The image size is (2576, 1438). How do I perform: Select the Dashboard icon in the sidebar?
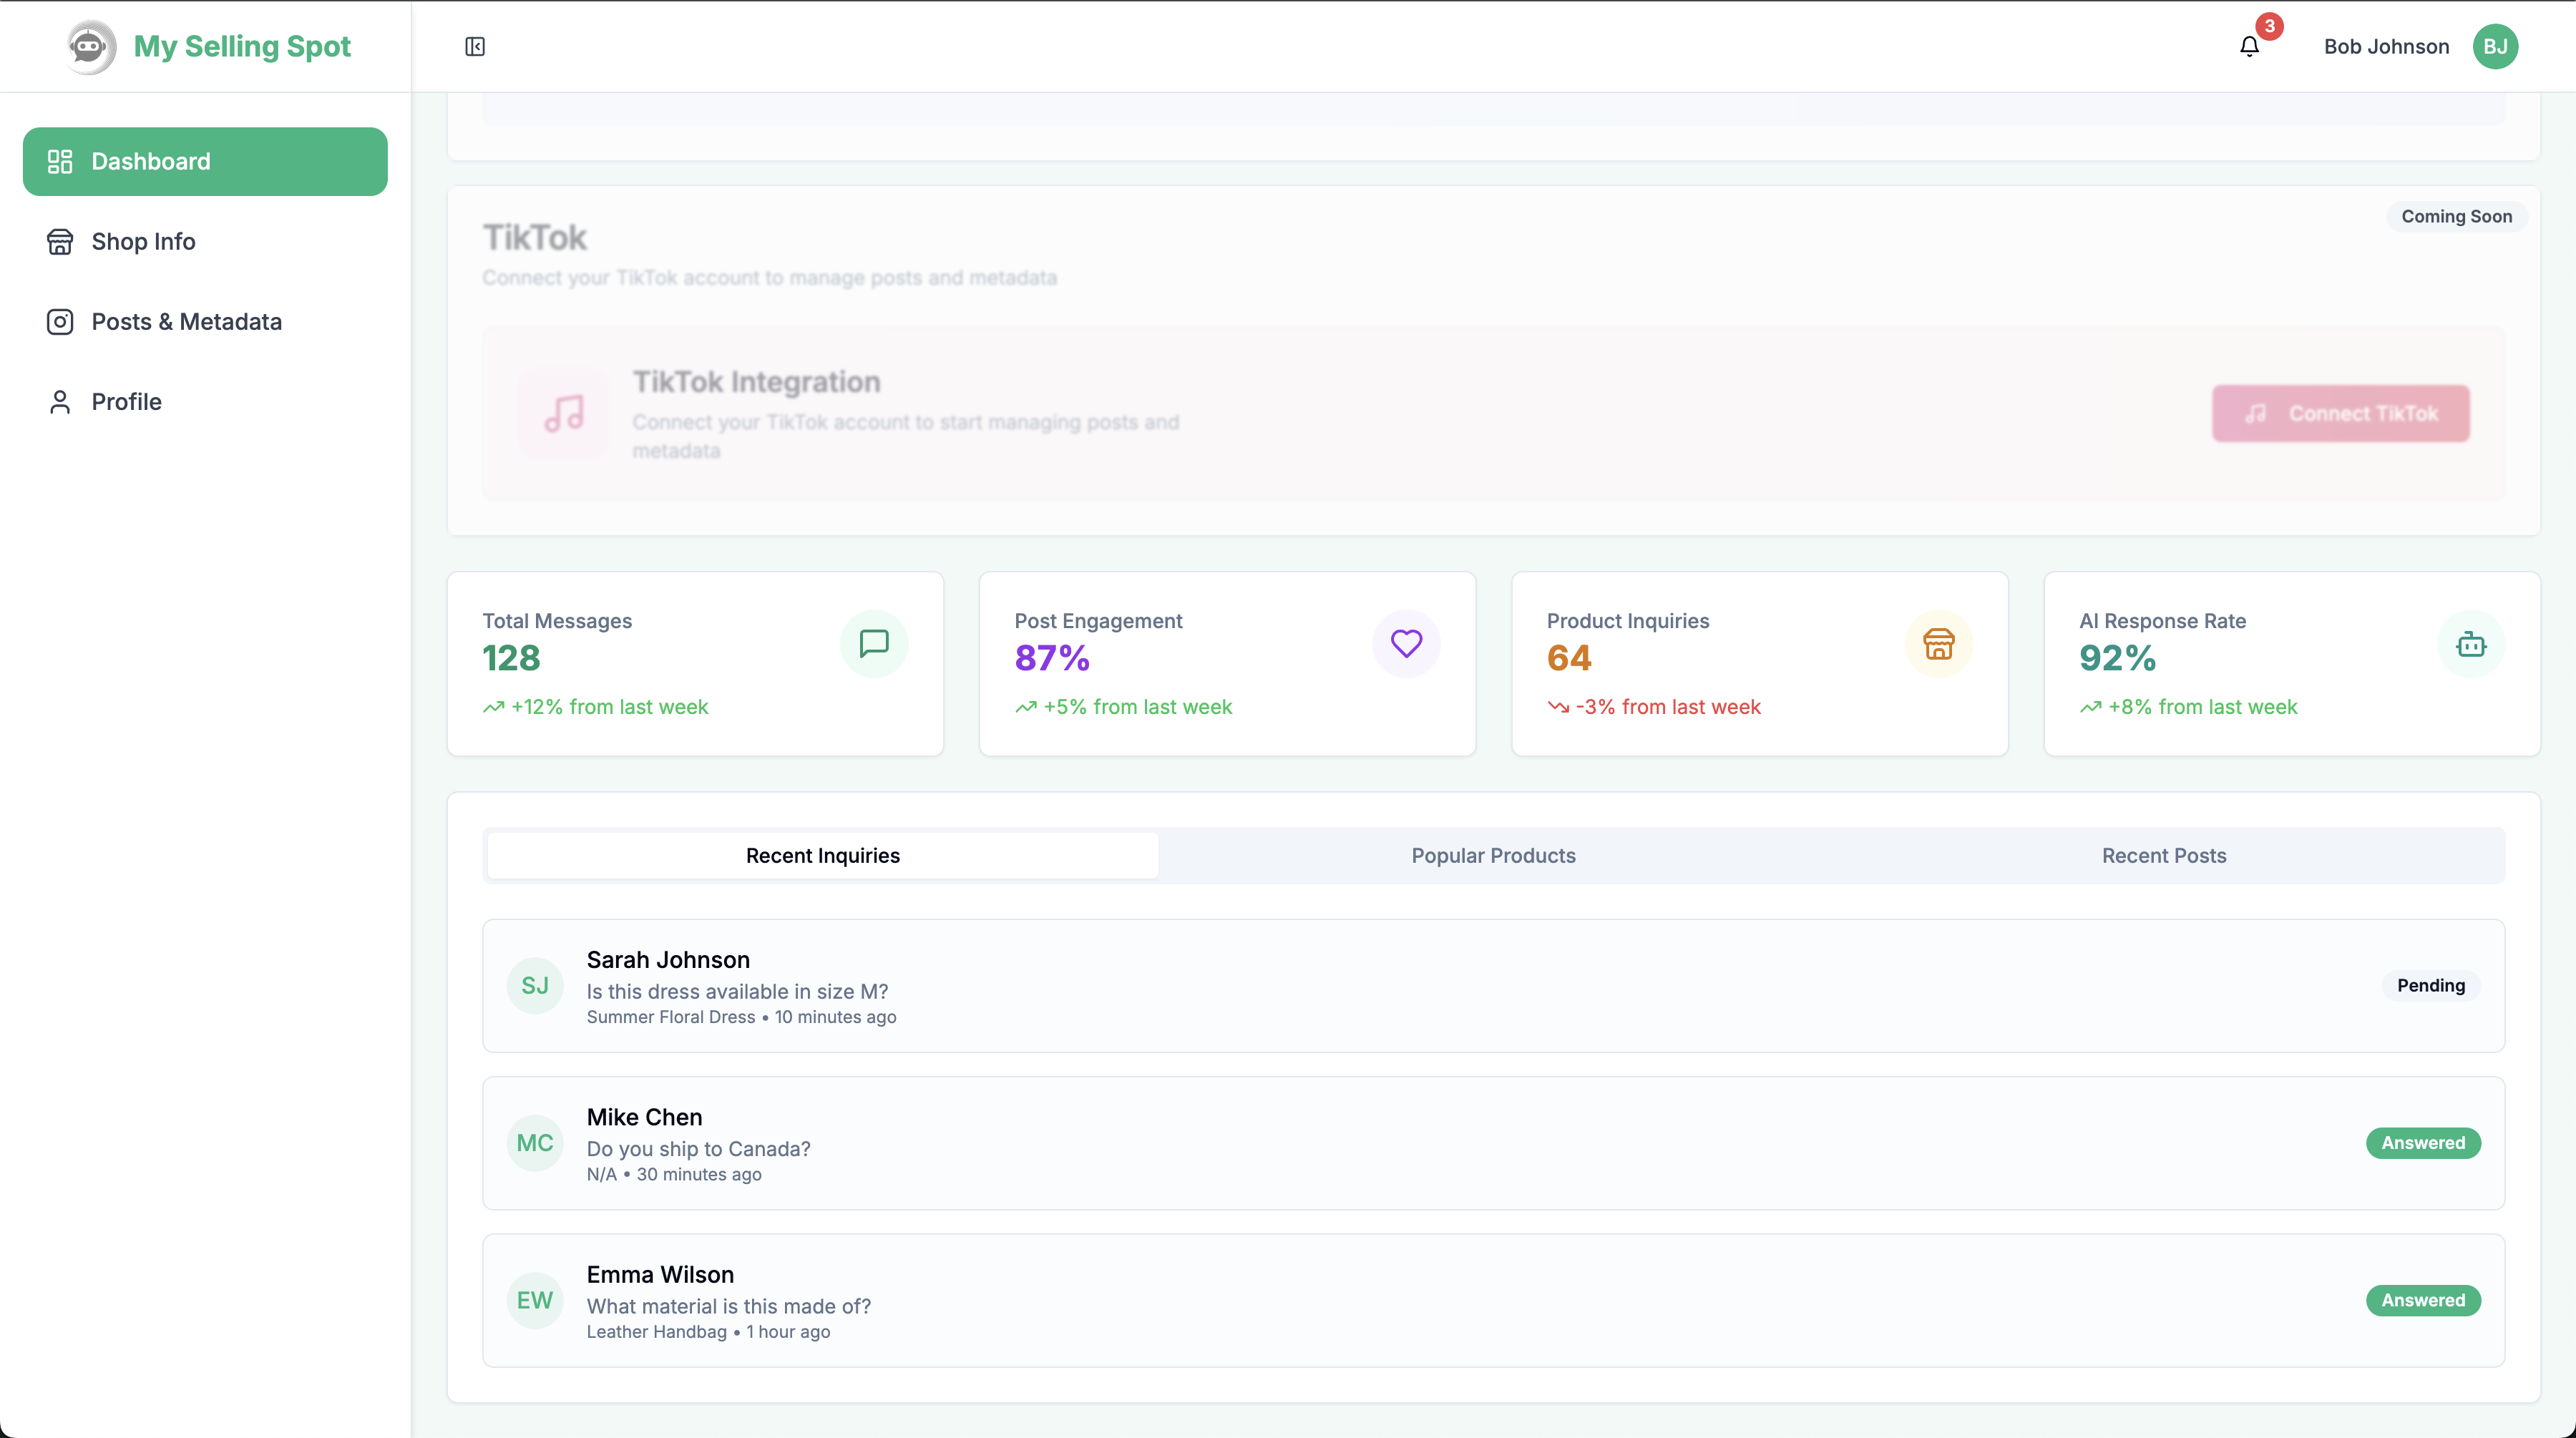pyautogui.click(x=60, y=161)
